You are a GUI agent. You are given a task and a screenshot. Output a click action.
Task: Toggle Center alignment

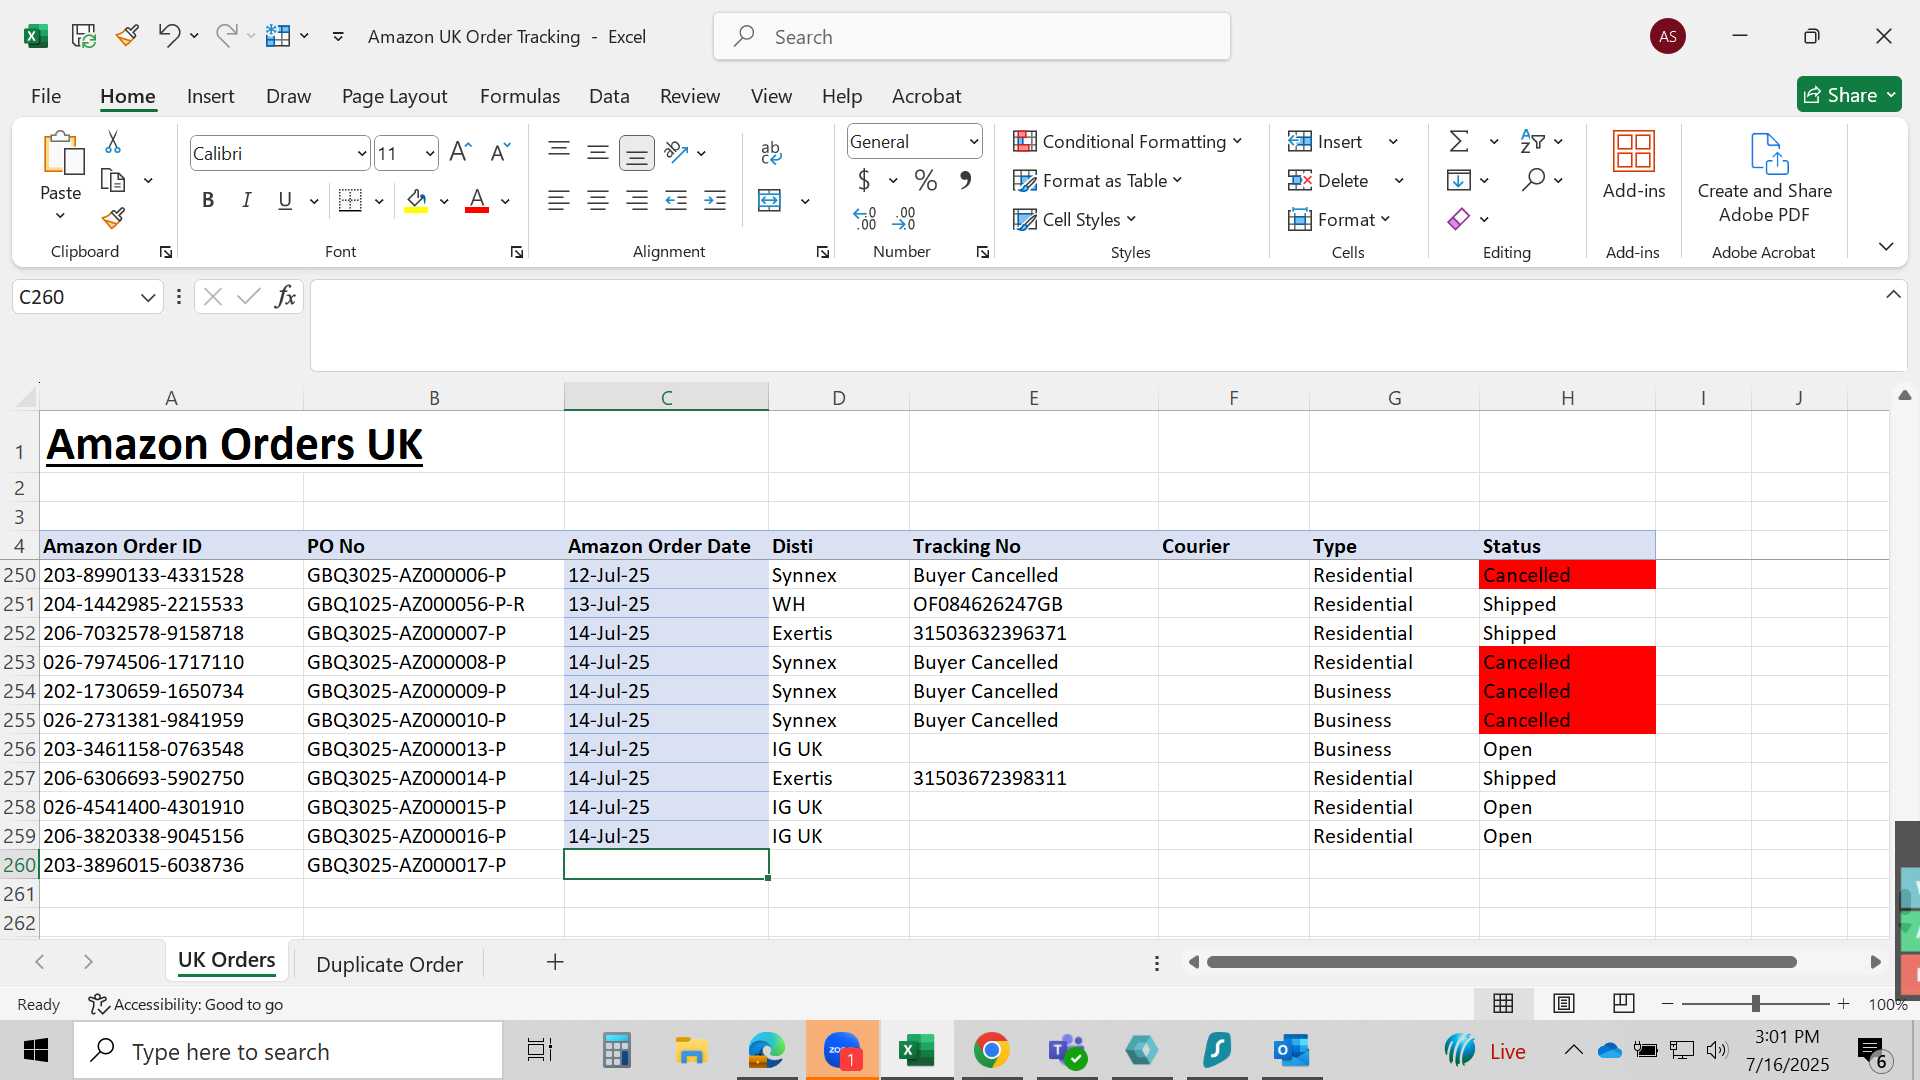598,201
